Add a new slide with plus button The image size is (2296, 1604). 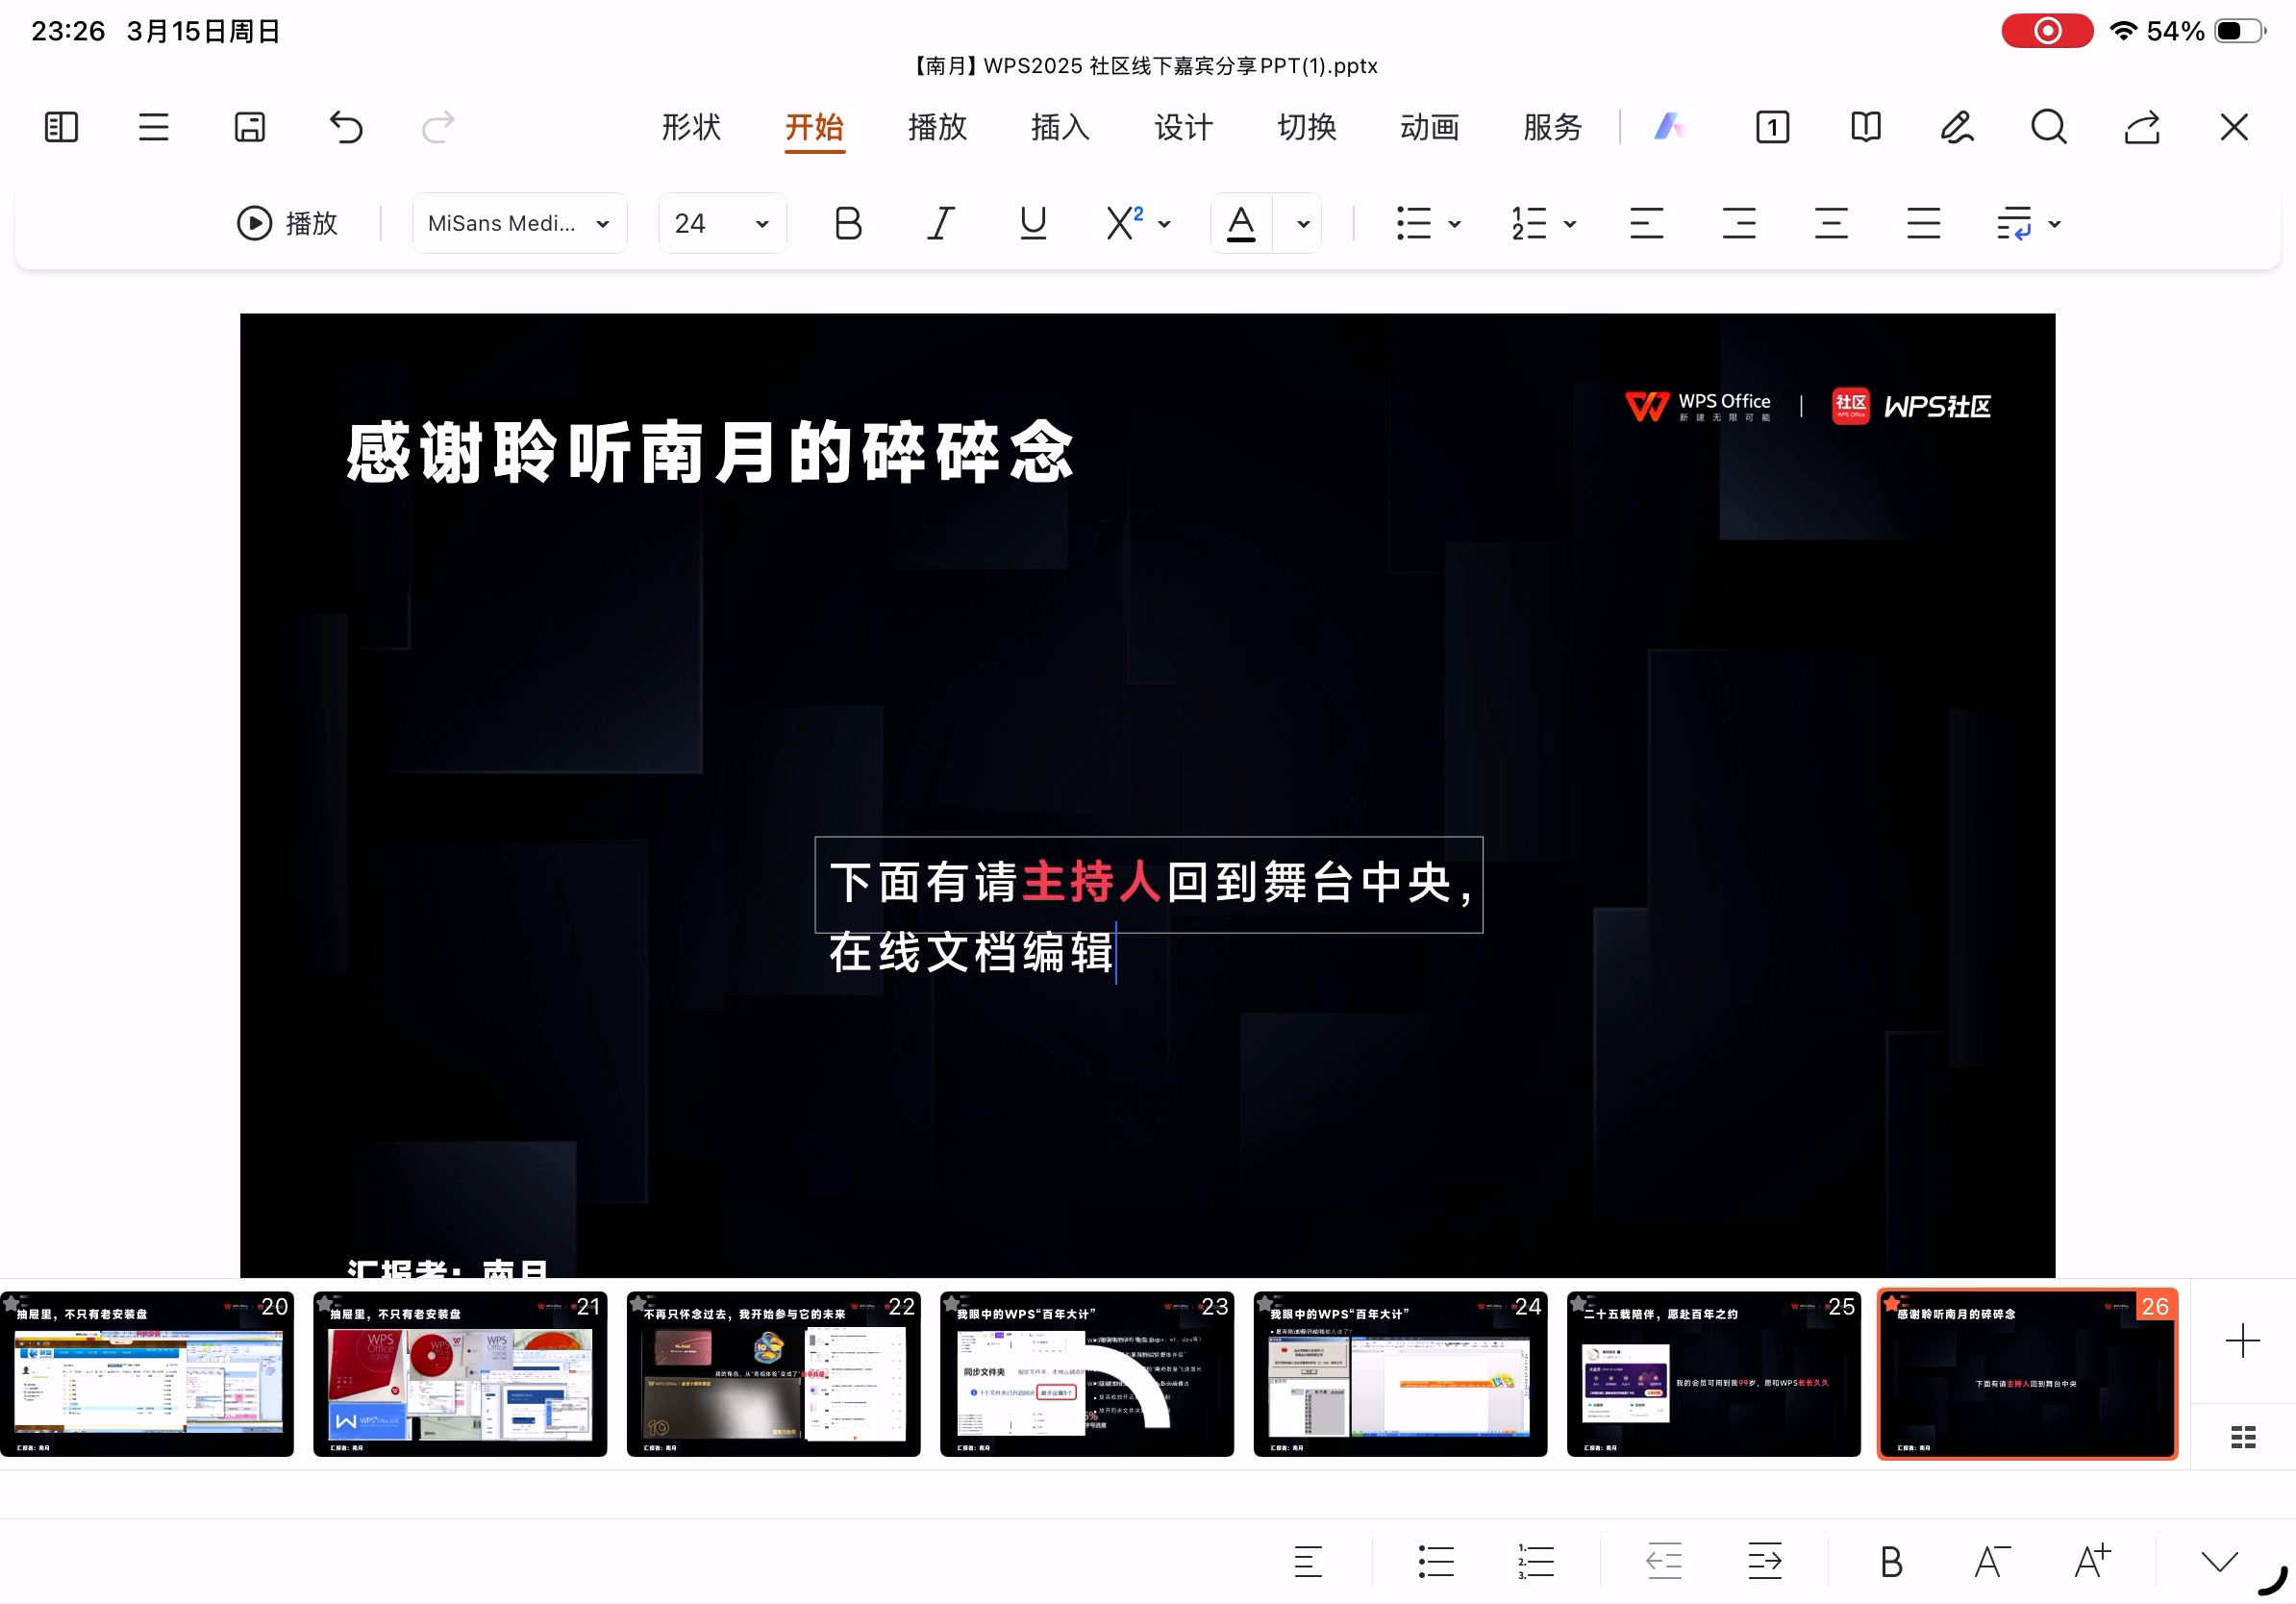(x=2242, y=1340)
